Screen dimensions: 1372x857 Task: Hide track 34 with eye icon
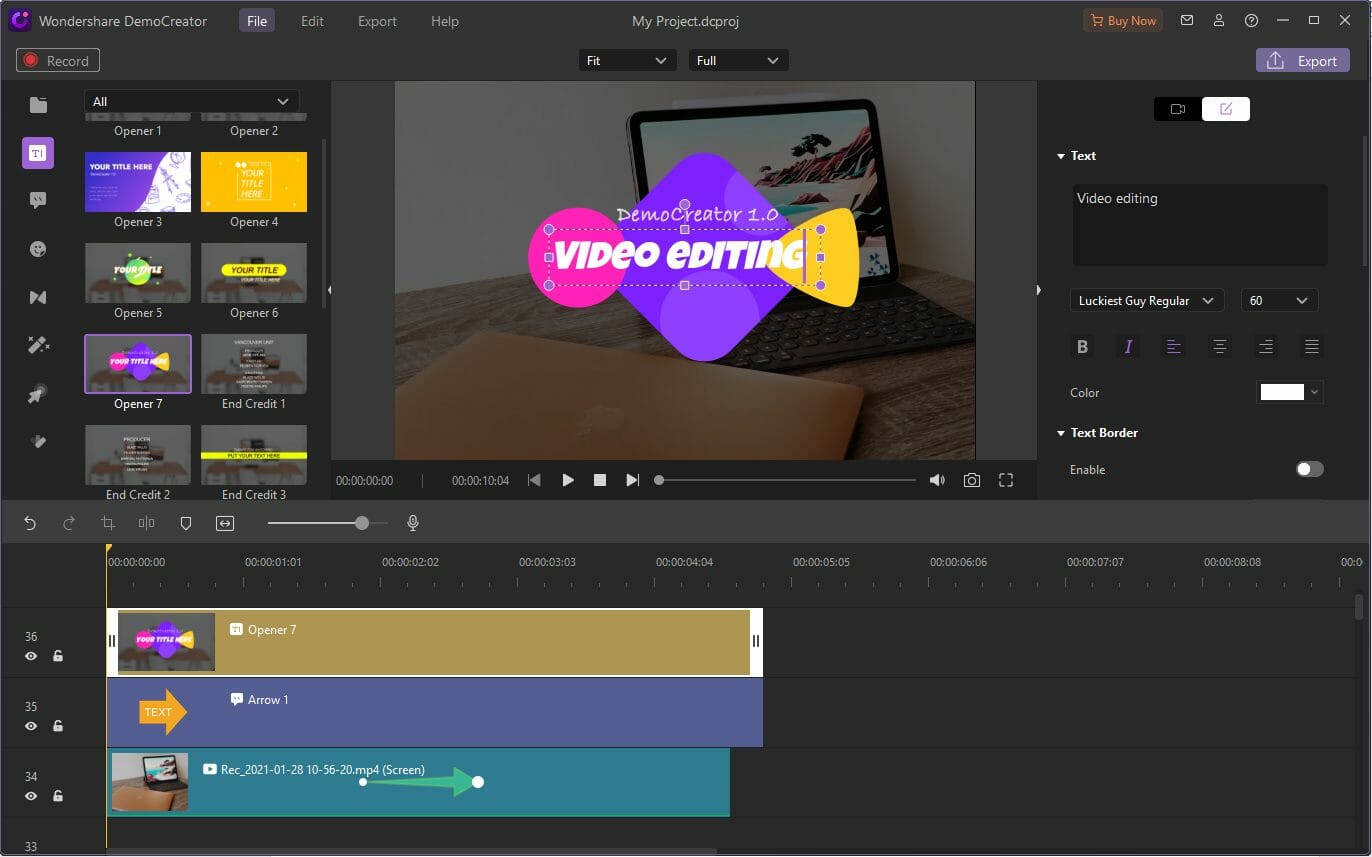pos(31,796)
